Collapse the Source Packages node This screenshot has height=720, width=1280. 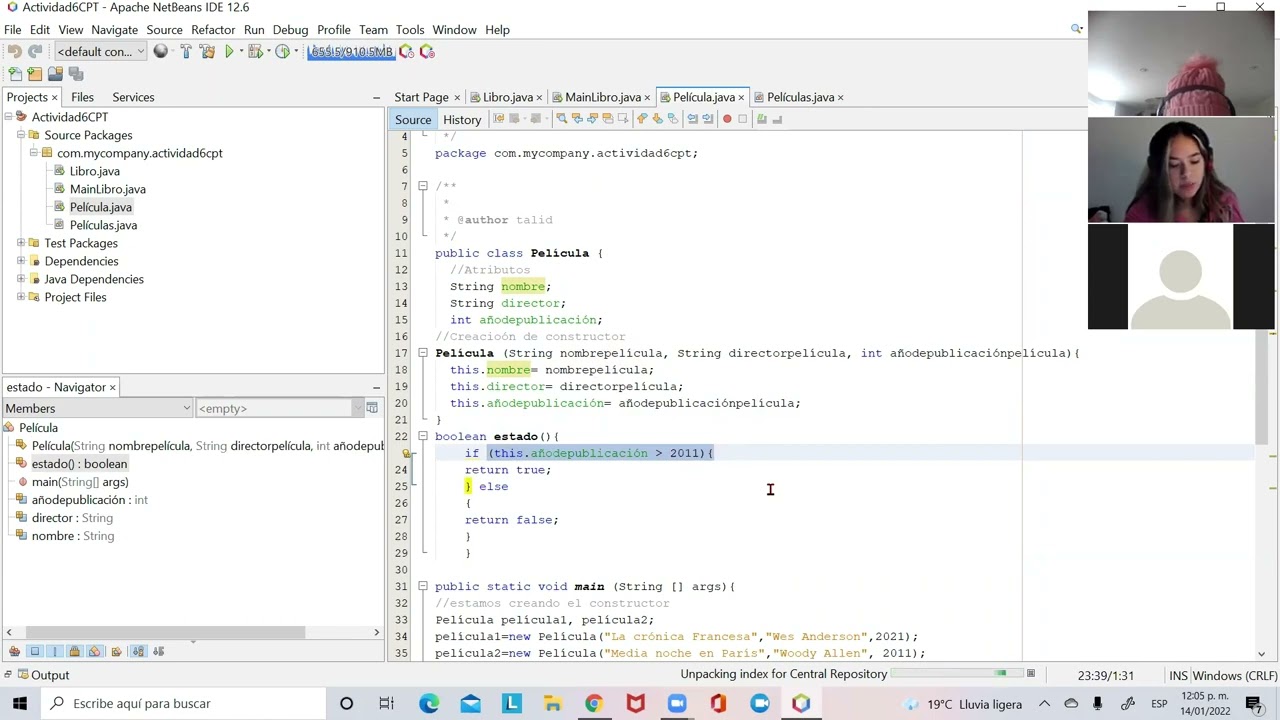(x=21, y=135)
